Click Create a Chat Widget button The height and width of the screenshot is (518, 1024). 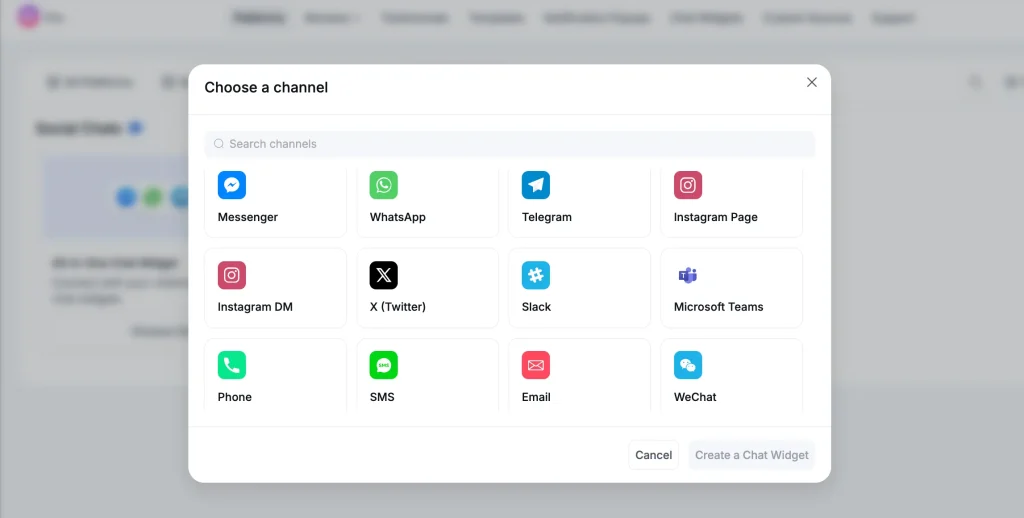click(752, 455)
